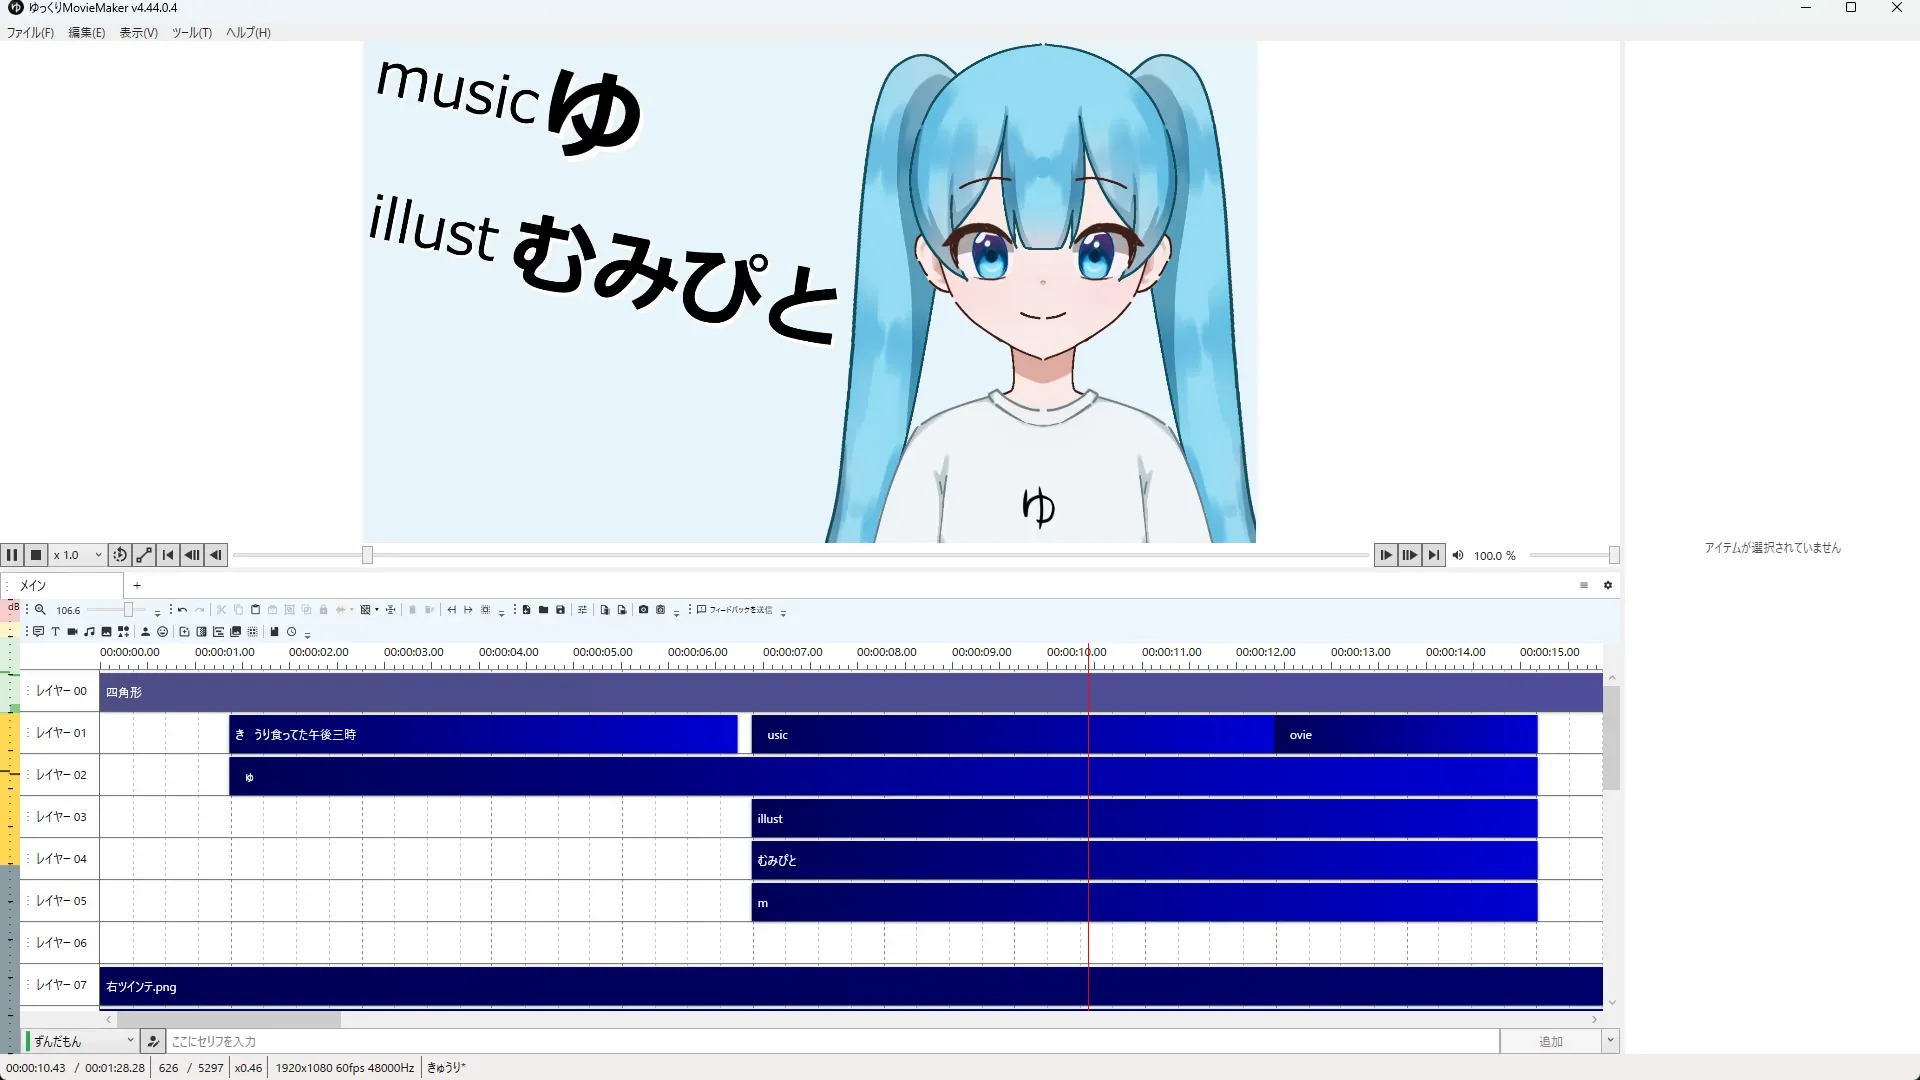Viewport: 1920px width, 1080px height.
Task: Pause playback with the pause button
Action: pos(12,555)
